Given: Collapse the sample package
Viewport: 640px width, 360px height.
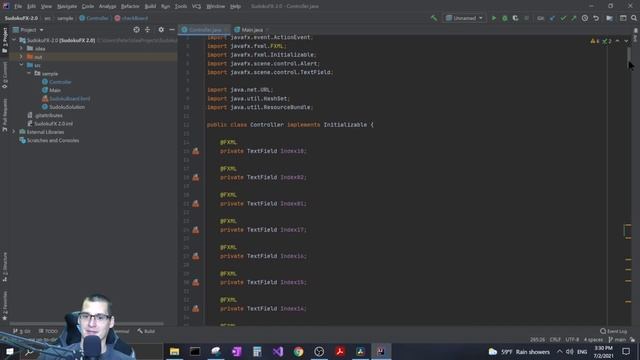Looking at the screenshot, I should [29, 73].
